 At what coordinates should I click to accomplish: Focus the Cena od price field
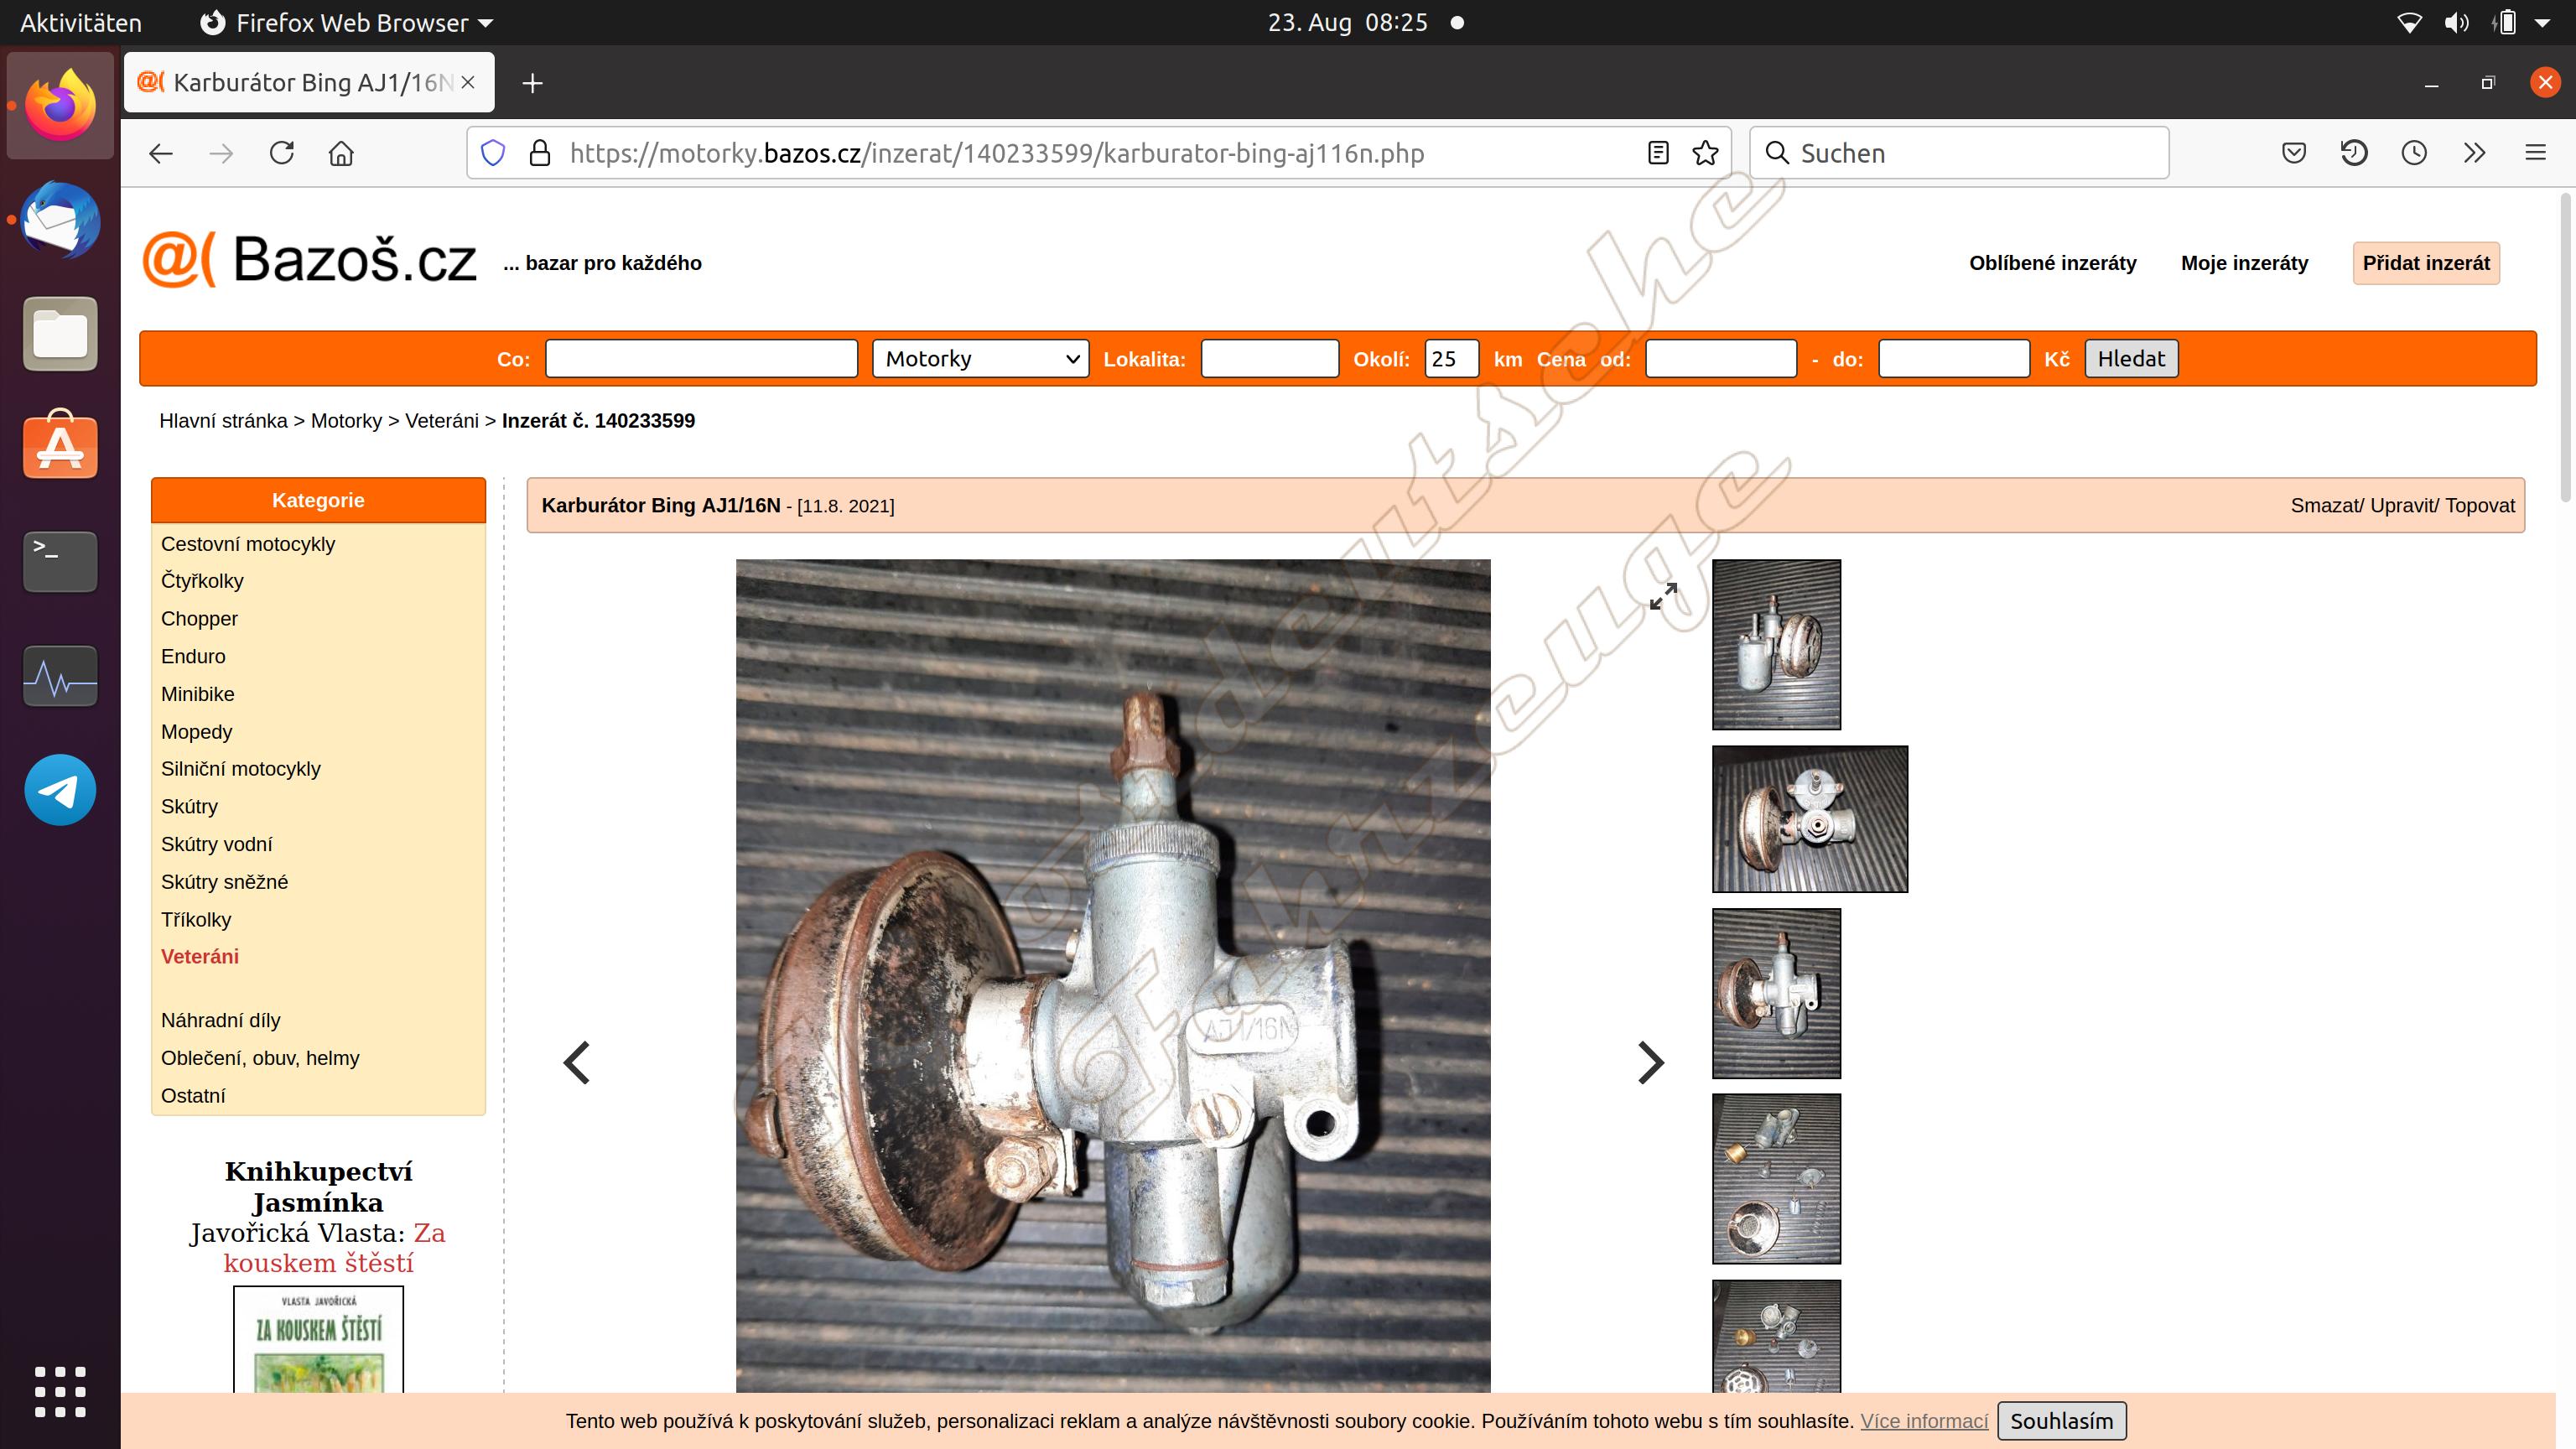[1721, 358]
